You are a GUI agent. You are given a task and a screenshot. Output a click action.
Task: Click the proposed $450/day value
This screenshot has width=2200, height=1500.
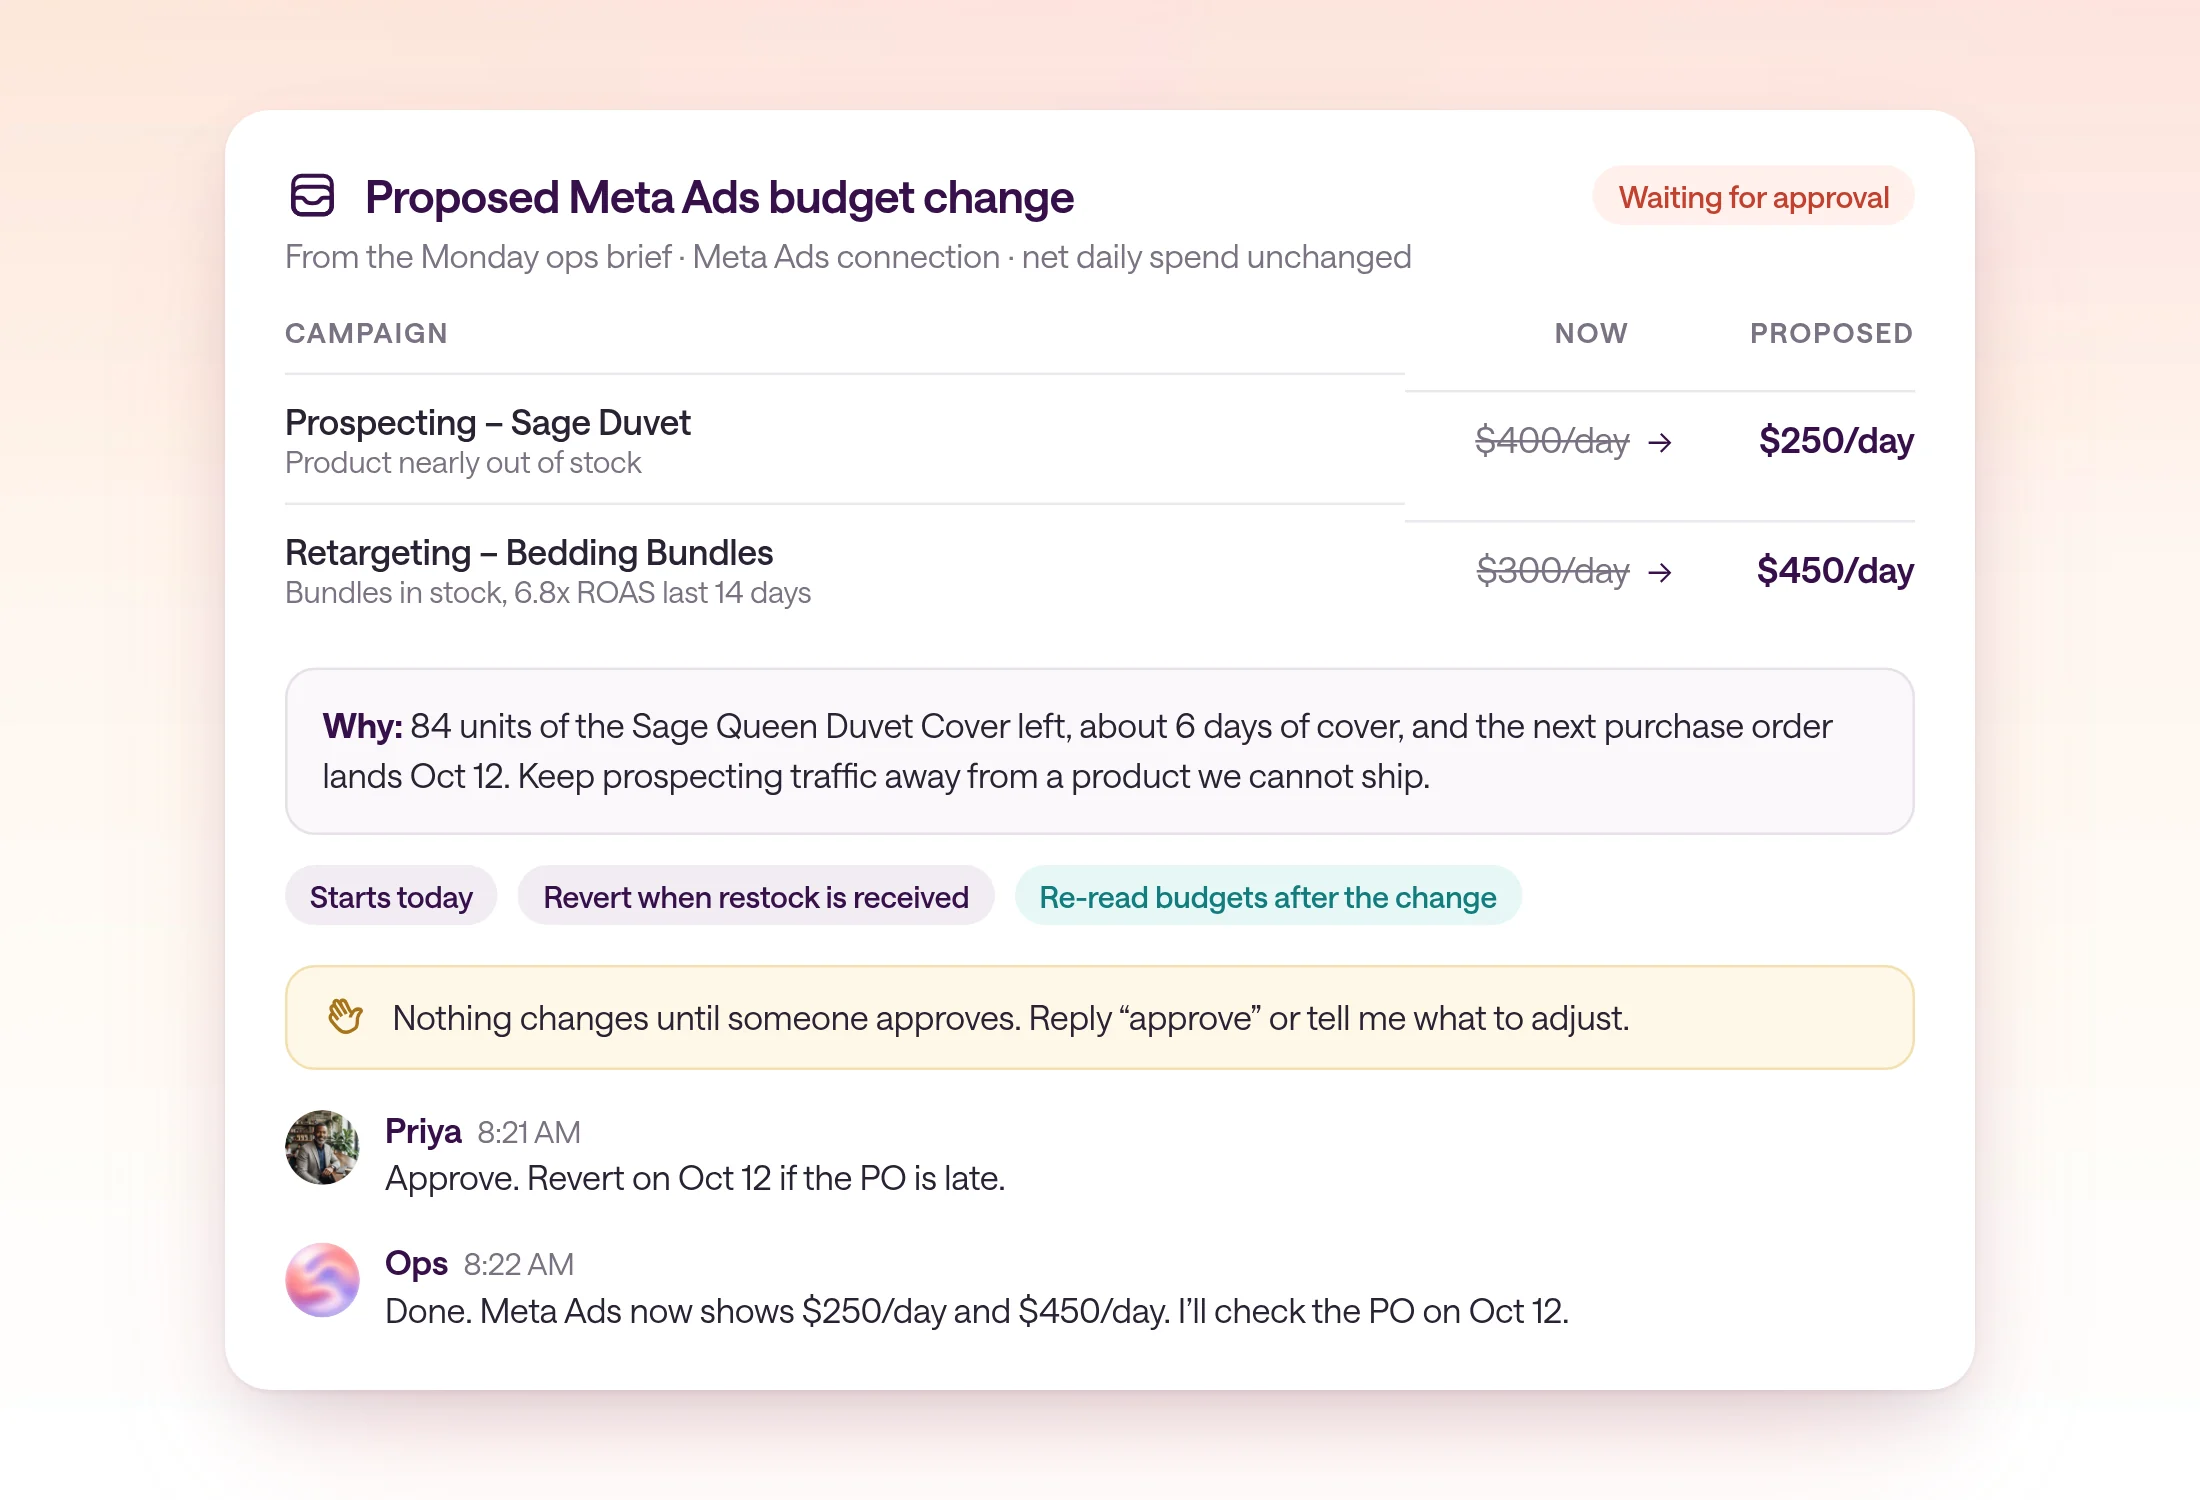pyautogui.click(x=1835, y=570)
